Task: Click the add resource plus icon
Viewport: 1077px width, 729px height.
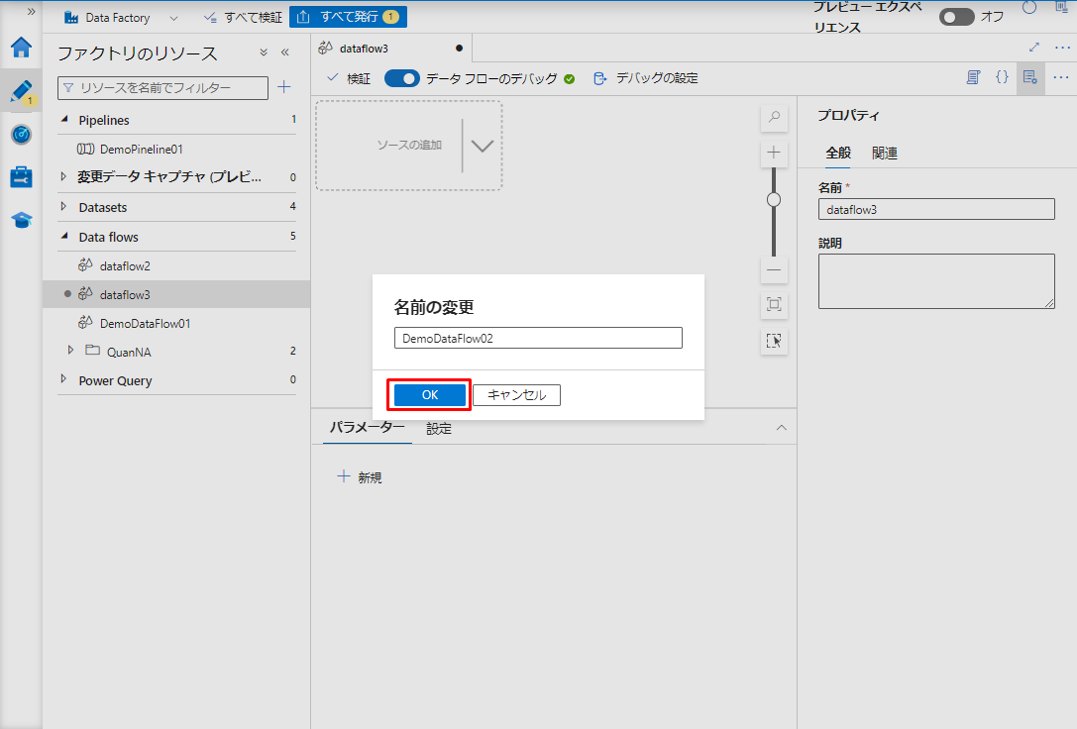Action: tap(284, 87)
